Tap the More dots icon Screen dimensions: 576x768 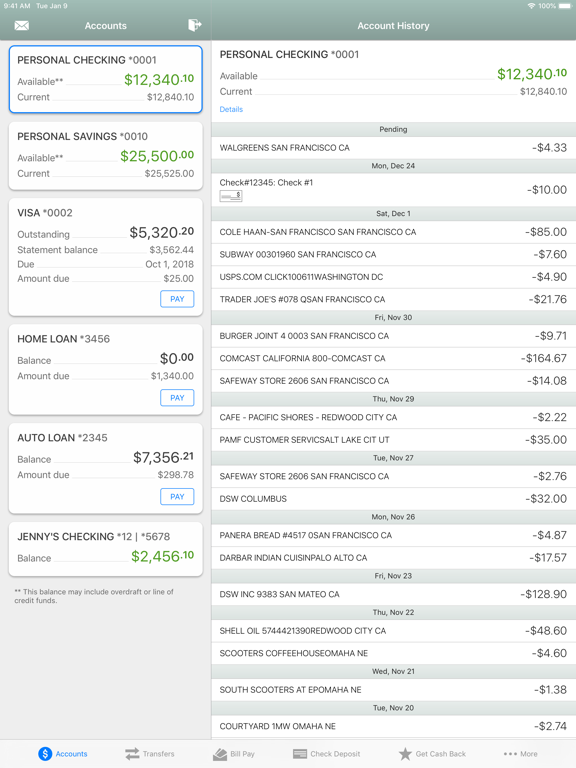pos(510,754)
